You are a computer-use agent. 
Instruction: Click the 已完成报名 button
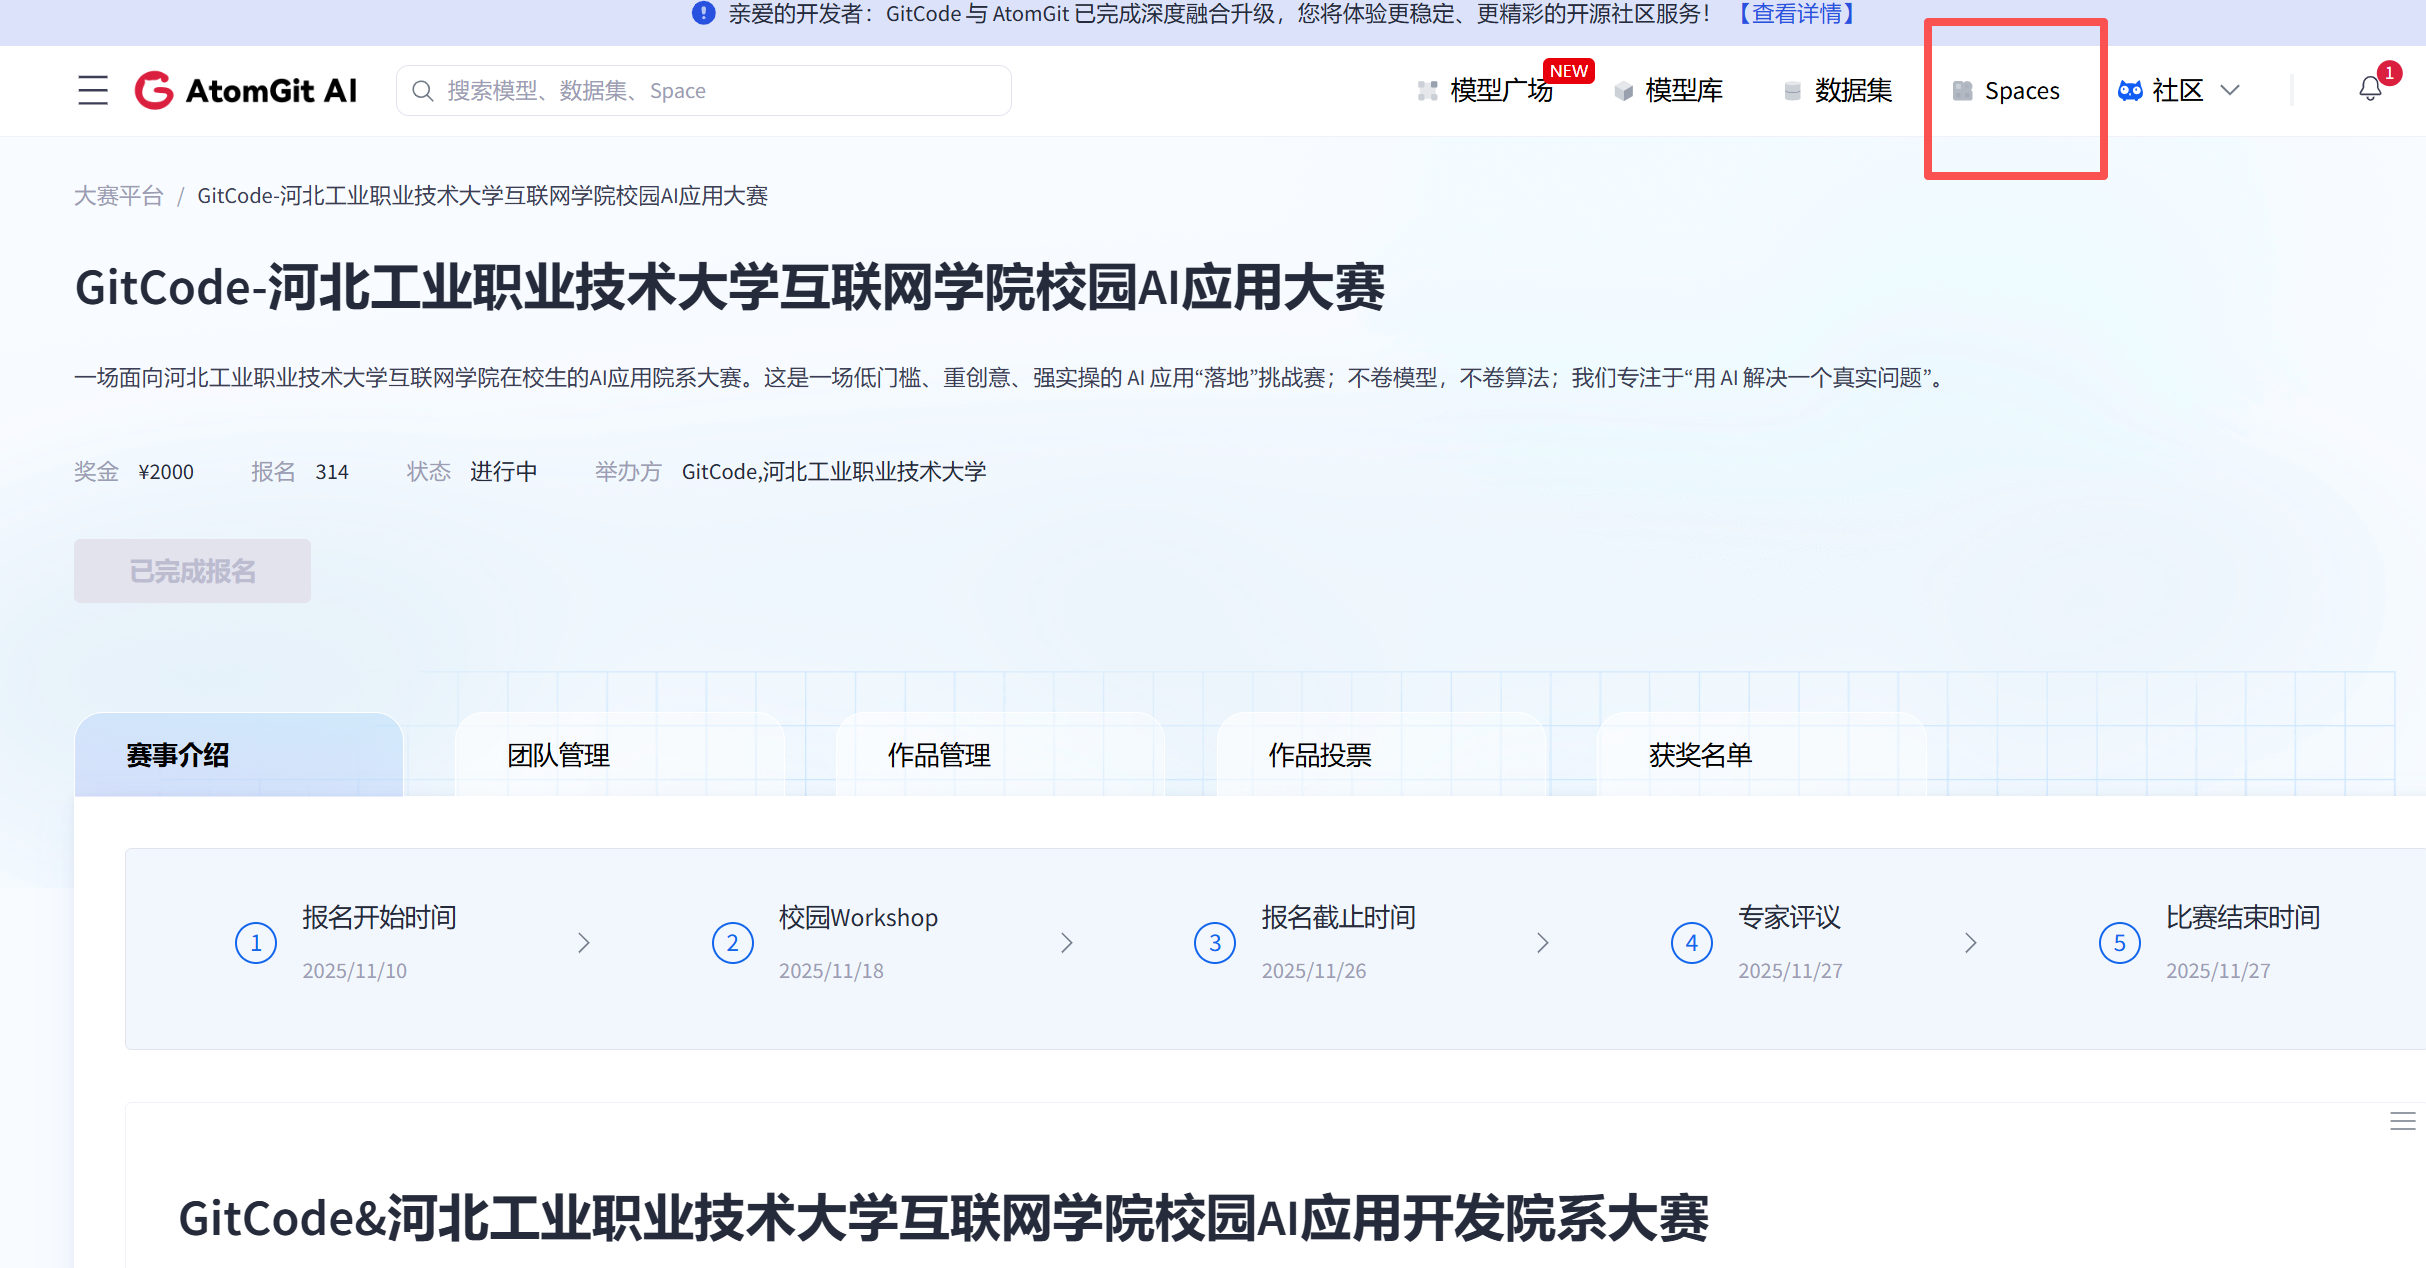(192, 571)
